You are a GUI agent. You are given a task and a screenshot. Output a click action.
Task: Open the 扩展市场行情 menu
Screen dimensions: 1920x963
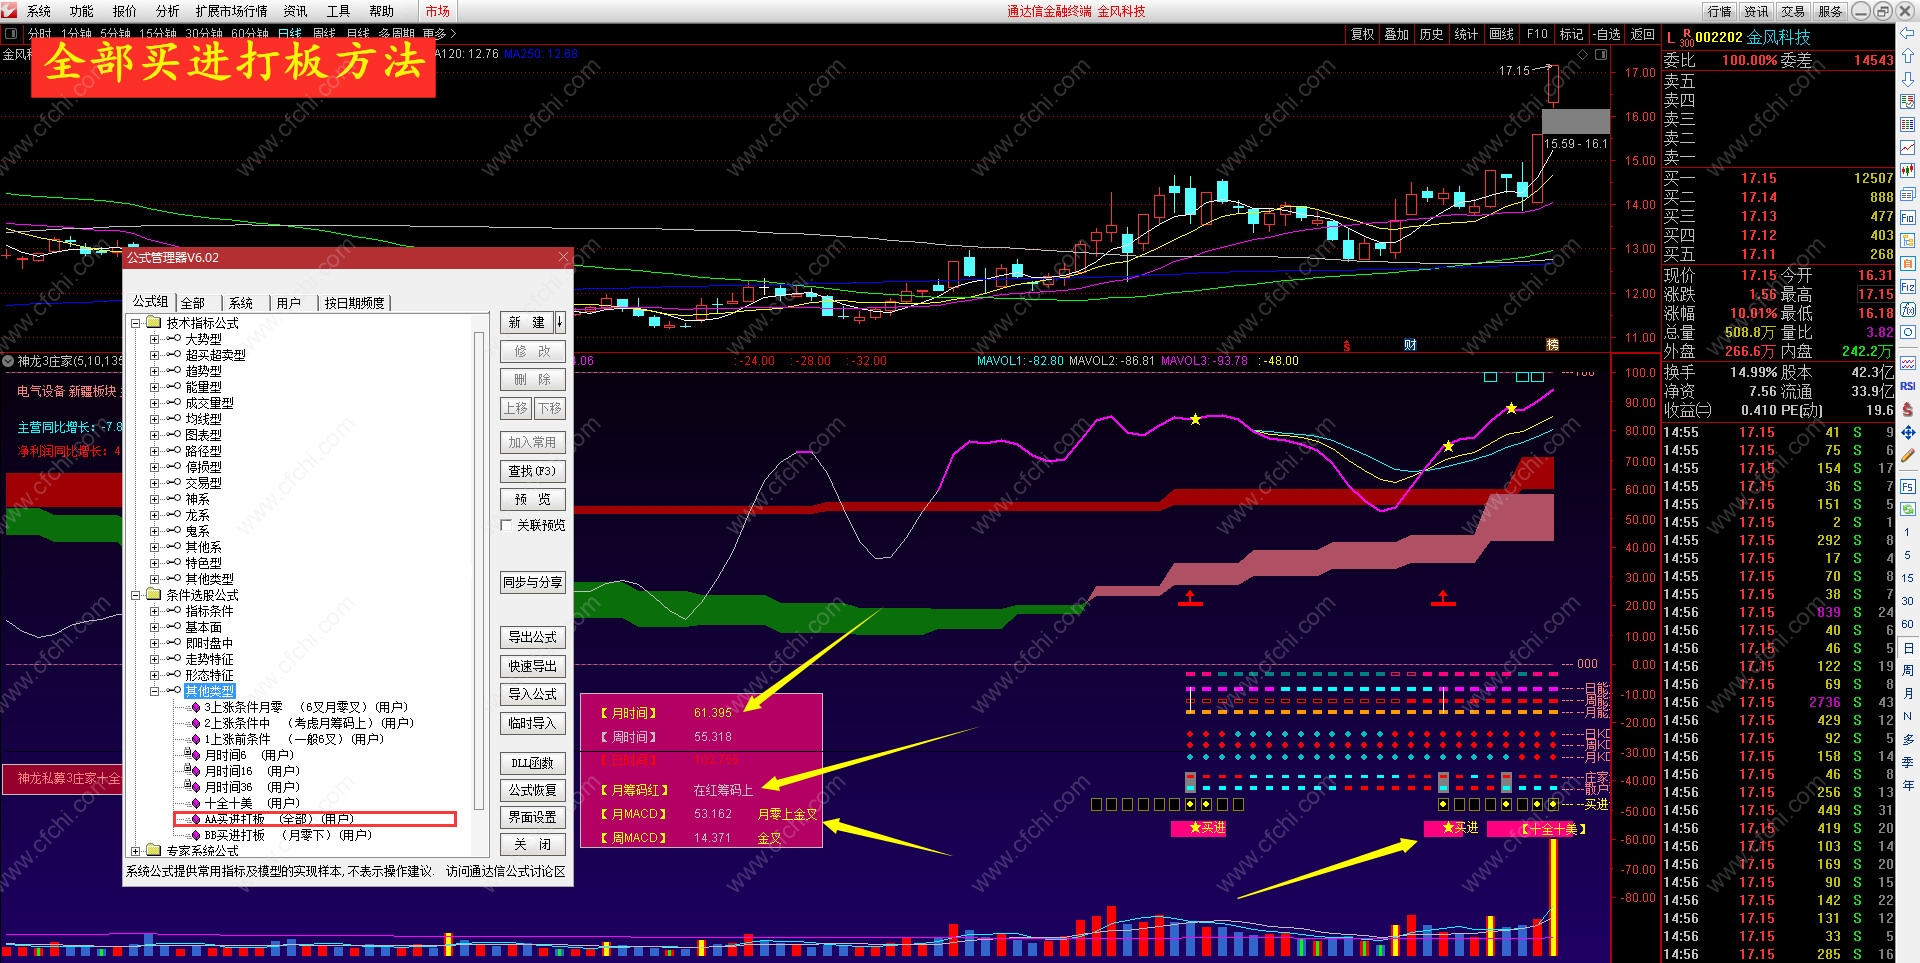pos(232,11)
